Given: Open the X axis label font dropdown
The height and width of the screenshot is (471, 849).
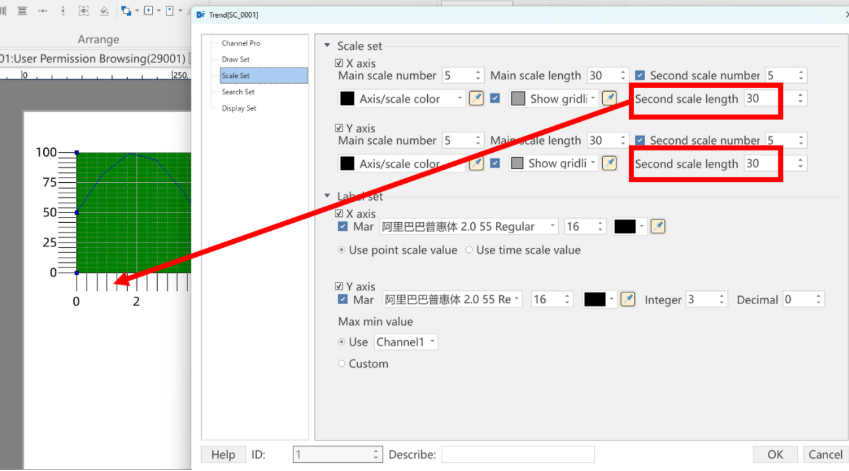Looking at the screenshot, I should coord(469,226).
